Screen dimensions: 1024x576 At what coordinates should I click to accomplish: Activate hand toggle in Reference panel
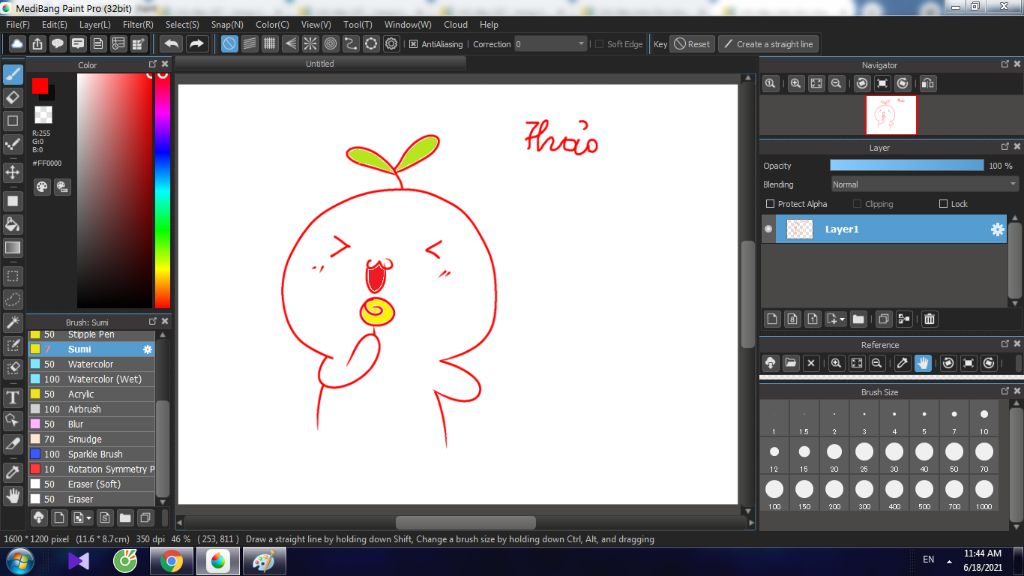[x=923, y=363]
